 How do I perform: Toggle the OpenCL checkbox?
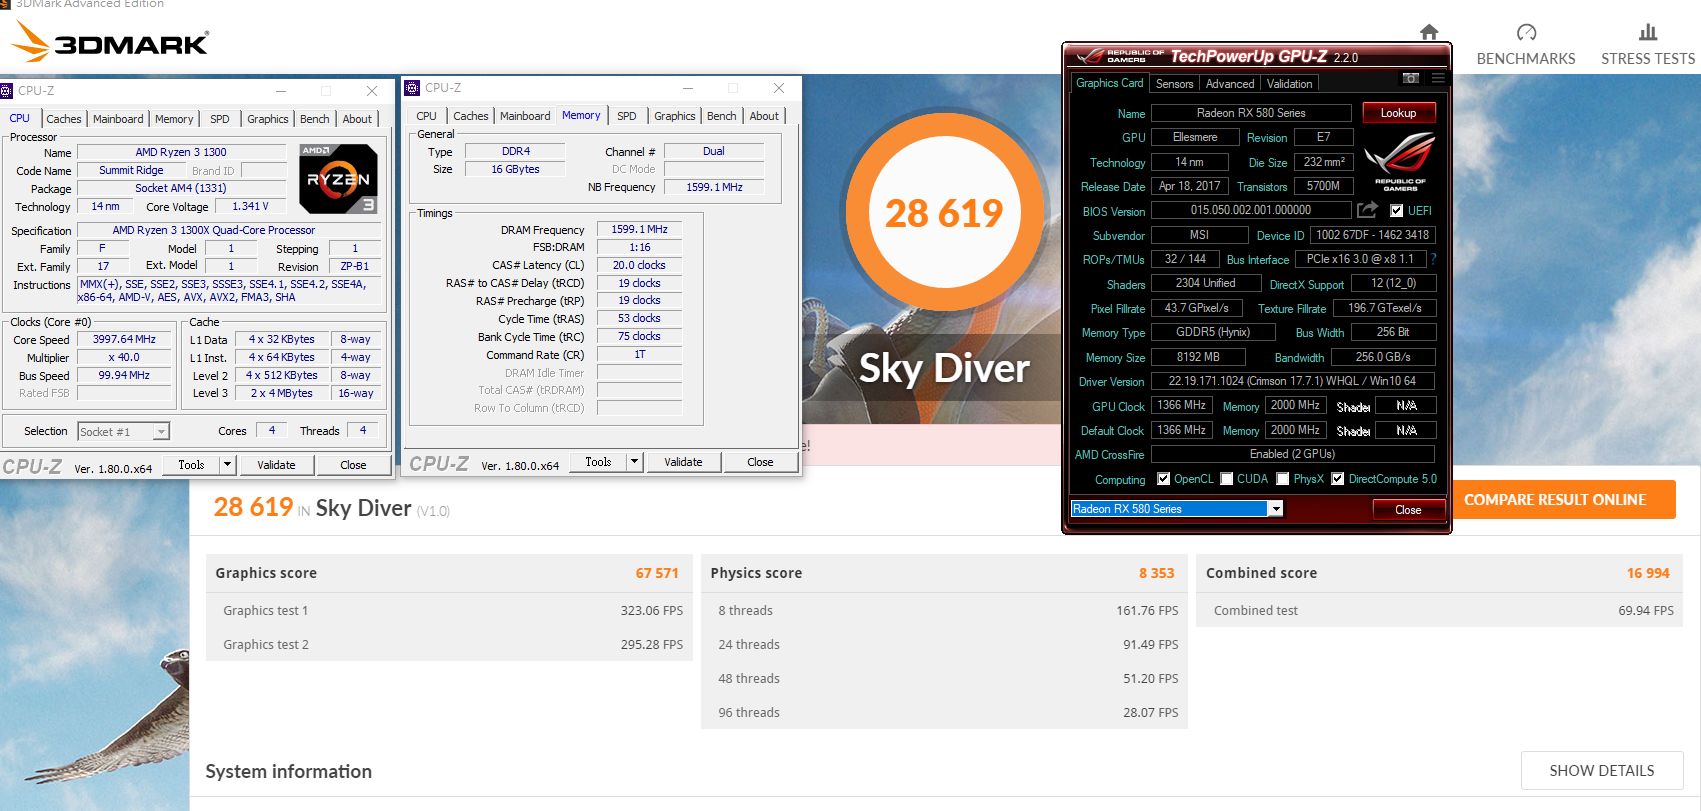(x=1163, y=479)
